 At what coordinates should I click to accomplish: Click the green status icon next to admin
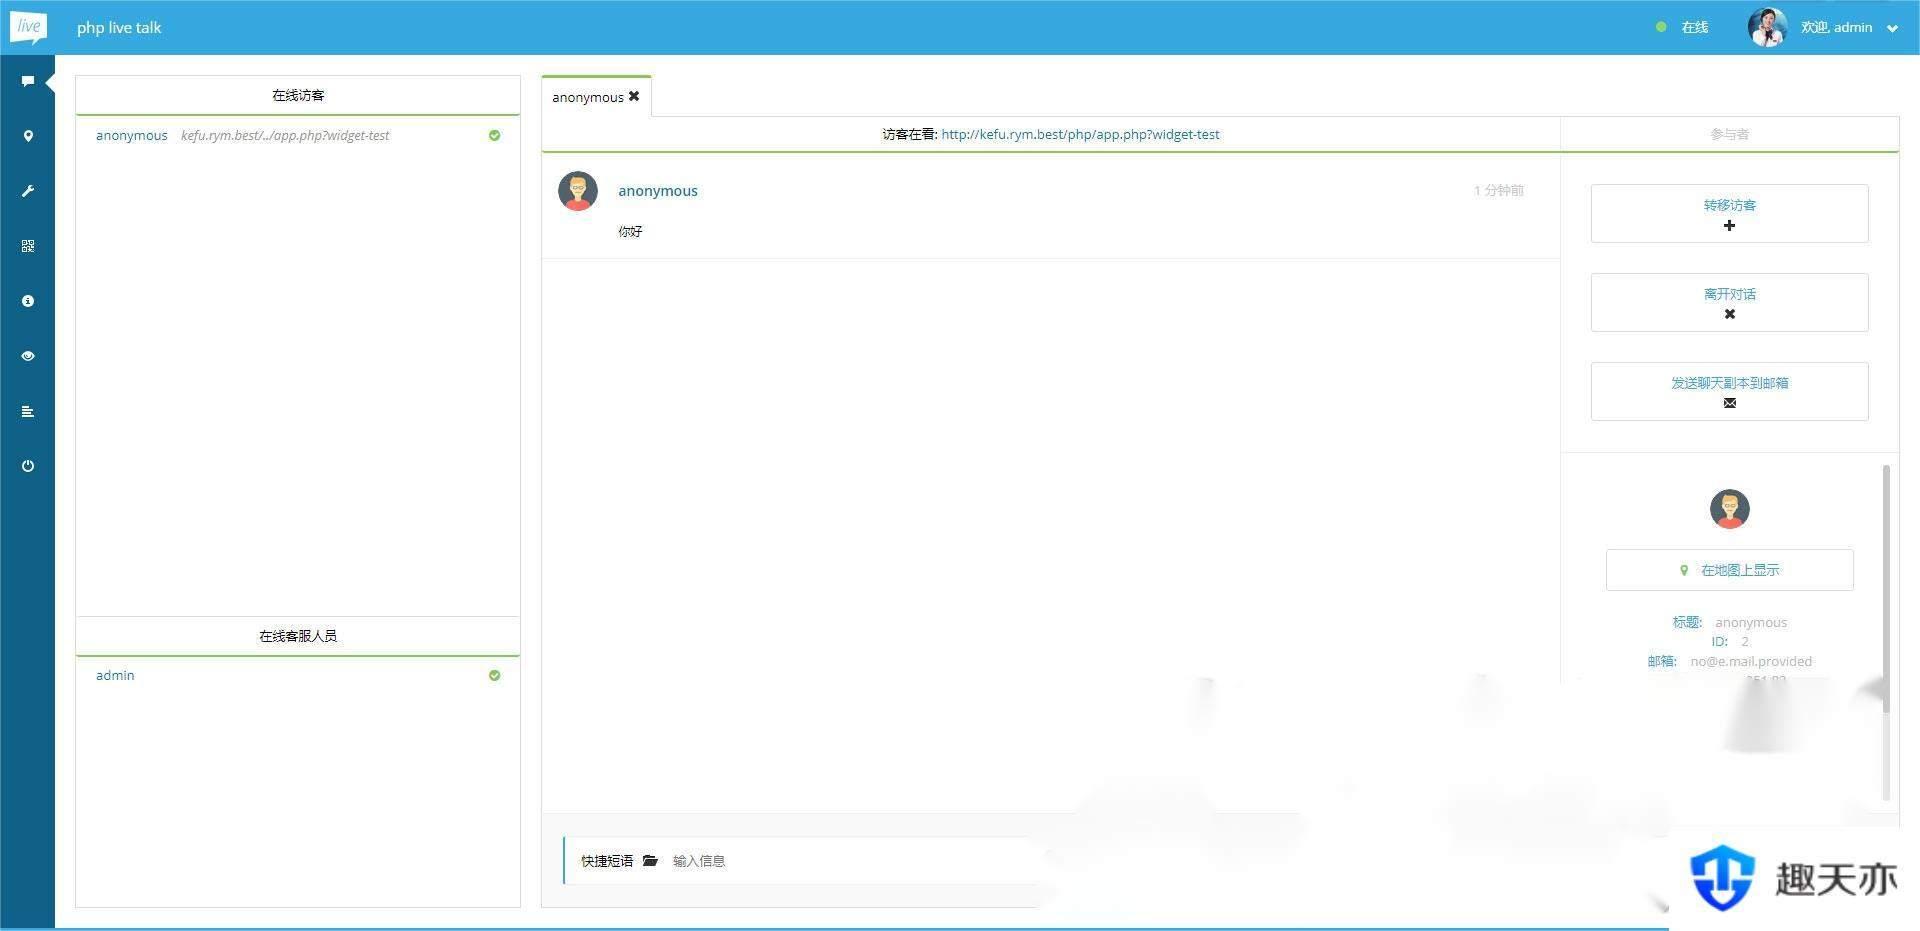point(494,675)
